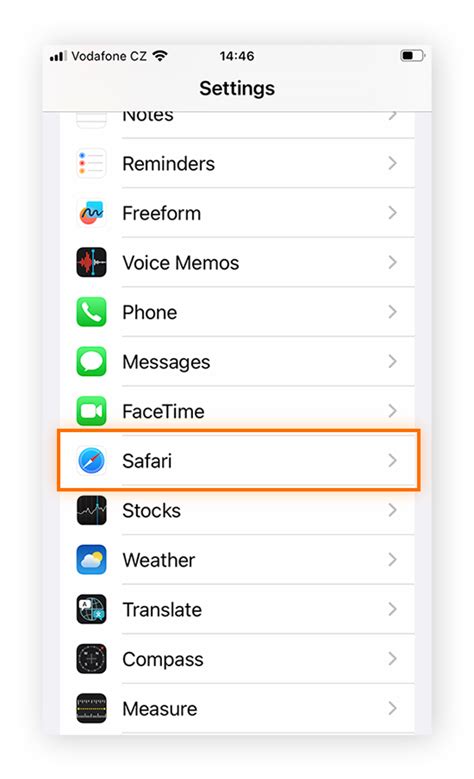The height and width of the screenshot is (779, 474).
Task: Tap the Voice Memos waveform icon
Action: click(91, 262)
